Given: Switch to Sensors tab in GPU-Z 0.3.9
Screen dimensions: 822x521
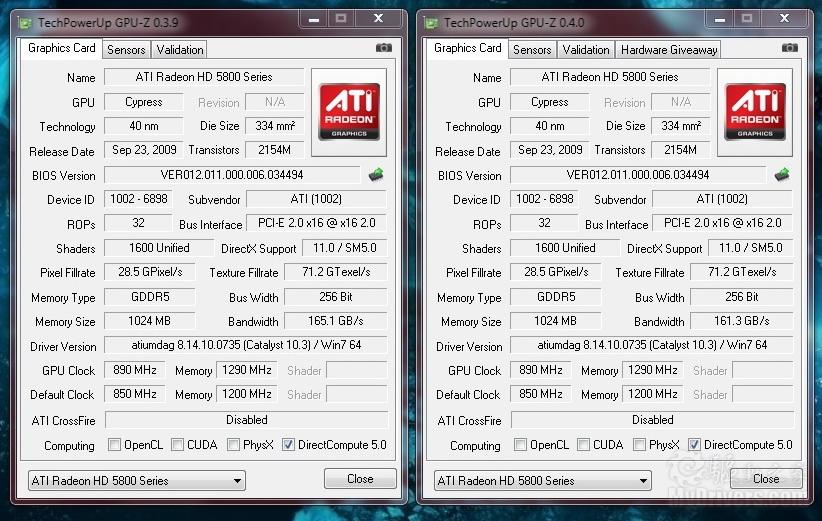Looking at the screenshot, I should click(x=126, y=50).
